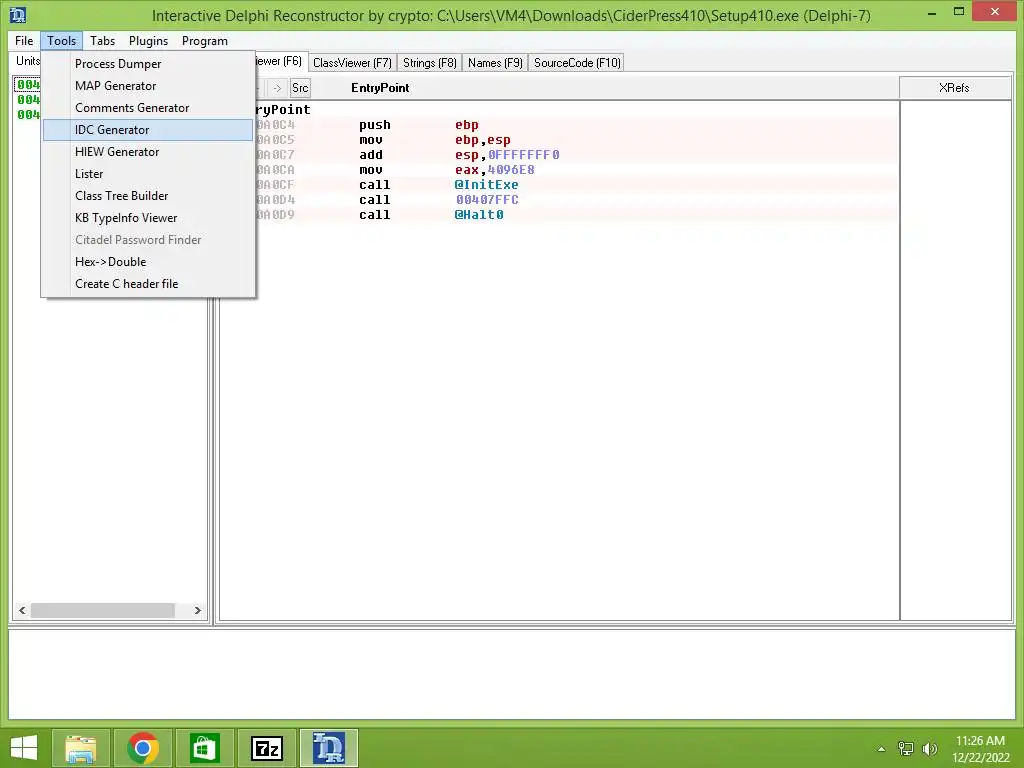
Task: Click IDC Generator menu item
Action: 148,130
